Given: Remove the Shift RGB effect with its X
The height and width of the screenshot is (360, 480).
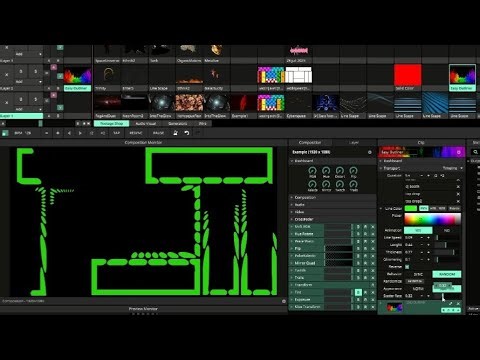Looking at the screenshot, I should tap(373, 227).
